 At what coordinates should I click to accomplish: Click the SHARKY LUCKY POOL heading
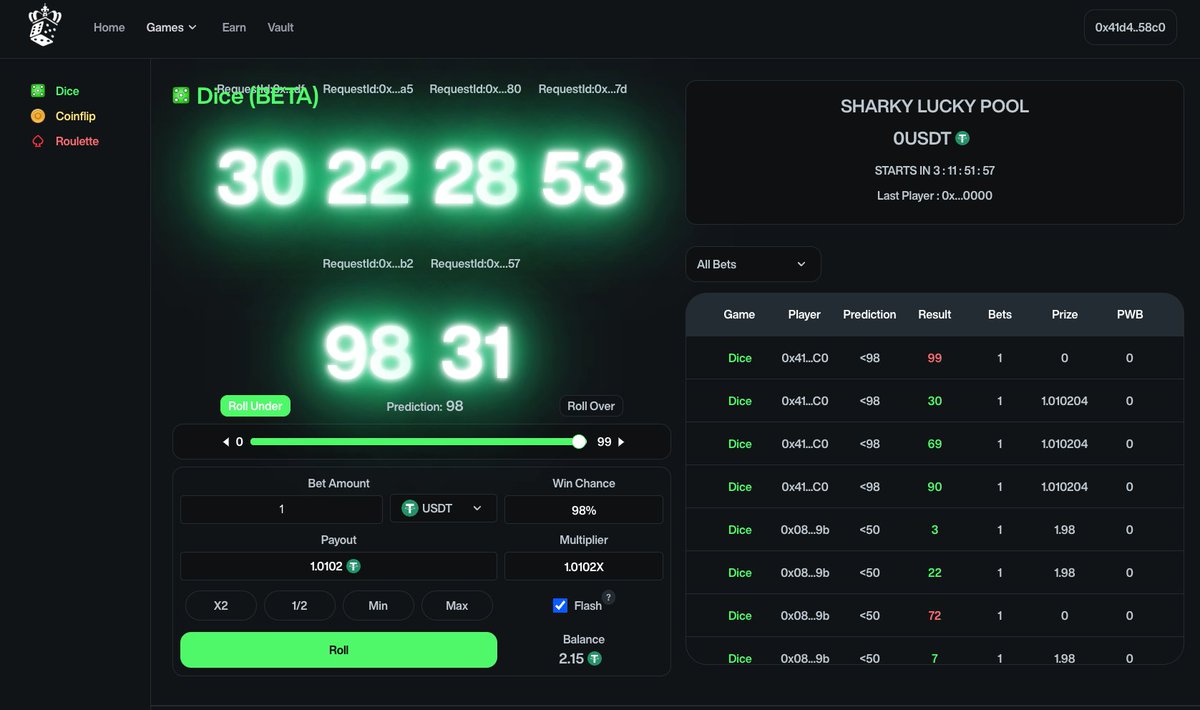pyautogui.click(x=934, y=106)
